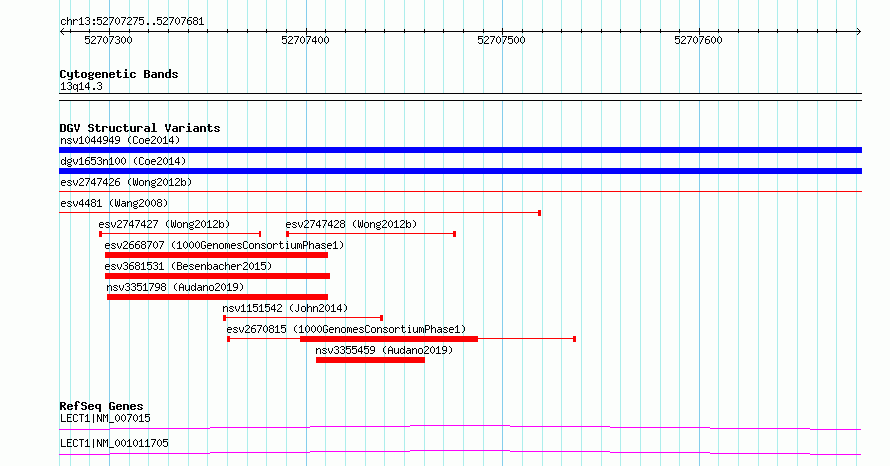Select the red nsv3355459 variant bar
This screenshot has width=890, height=466.
pyautogui.click(x=371, y=360)
